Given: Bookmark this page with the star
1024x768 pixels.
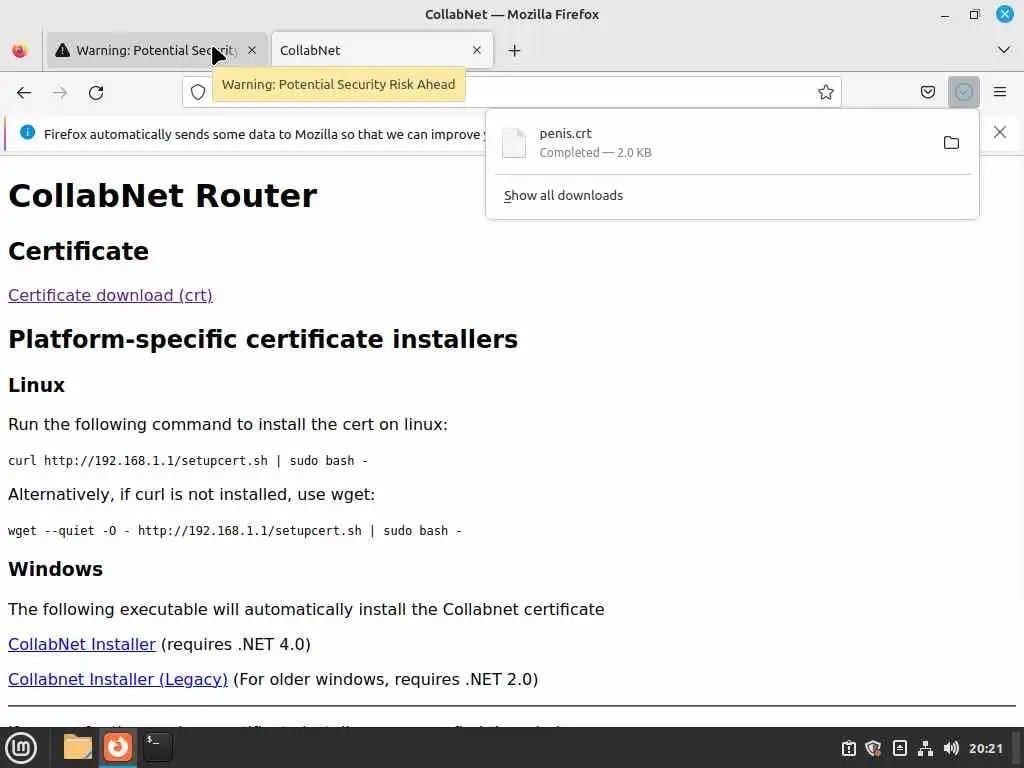Looking at the screenshot, I should (825, 92).
